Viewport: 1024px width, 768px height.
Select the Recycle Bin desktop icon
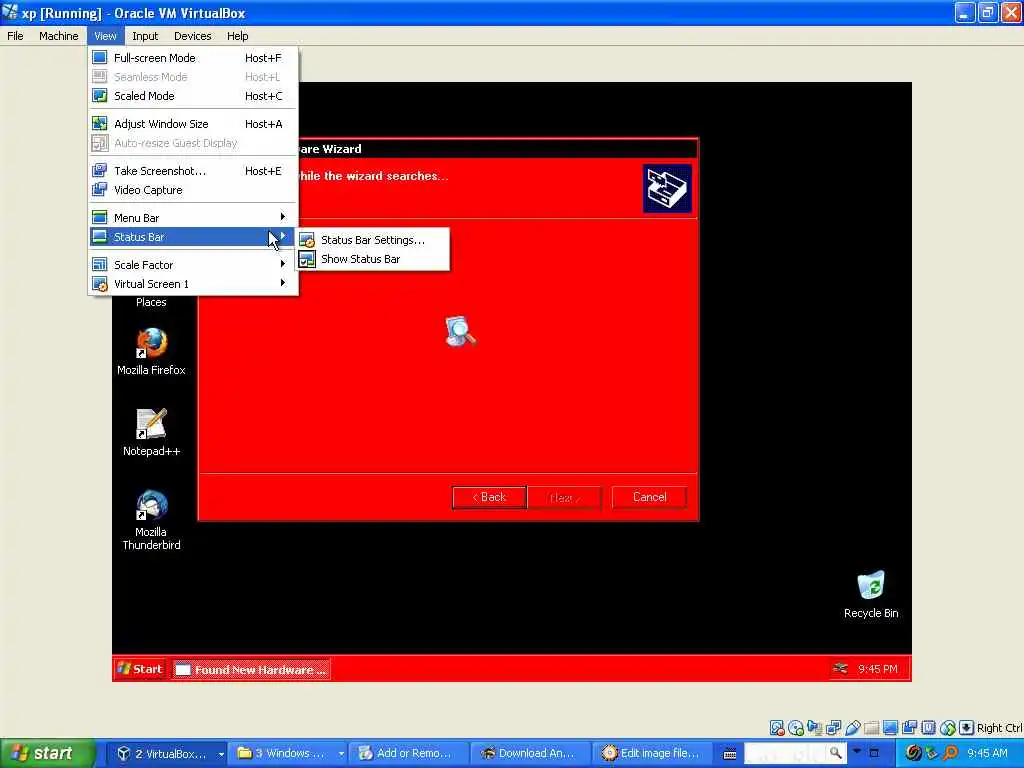(x=871, y=595)
